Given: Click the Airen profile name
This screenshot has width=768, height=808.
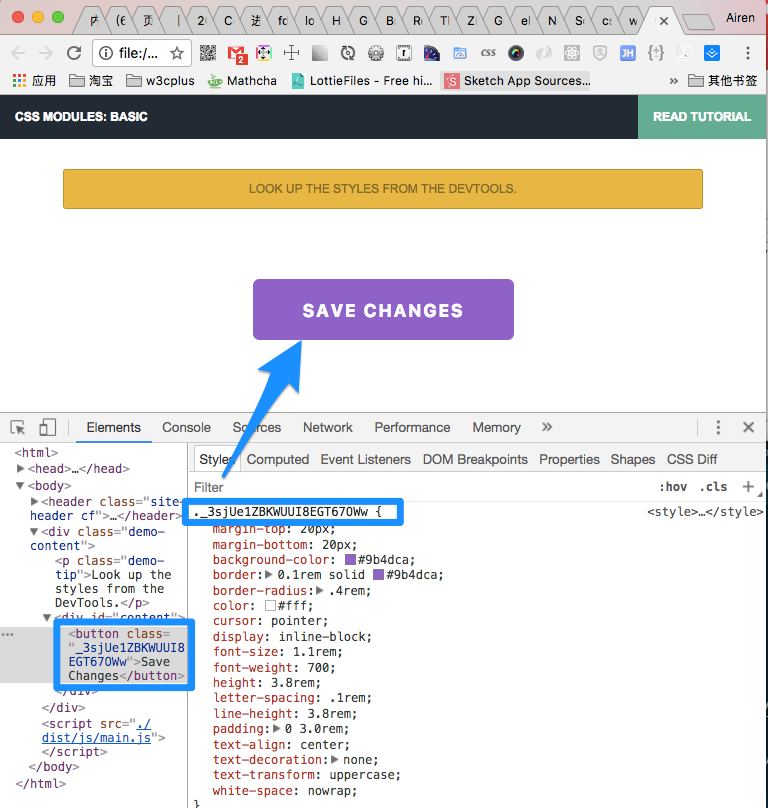Looking at the screenshot, I should 740,18.
